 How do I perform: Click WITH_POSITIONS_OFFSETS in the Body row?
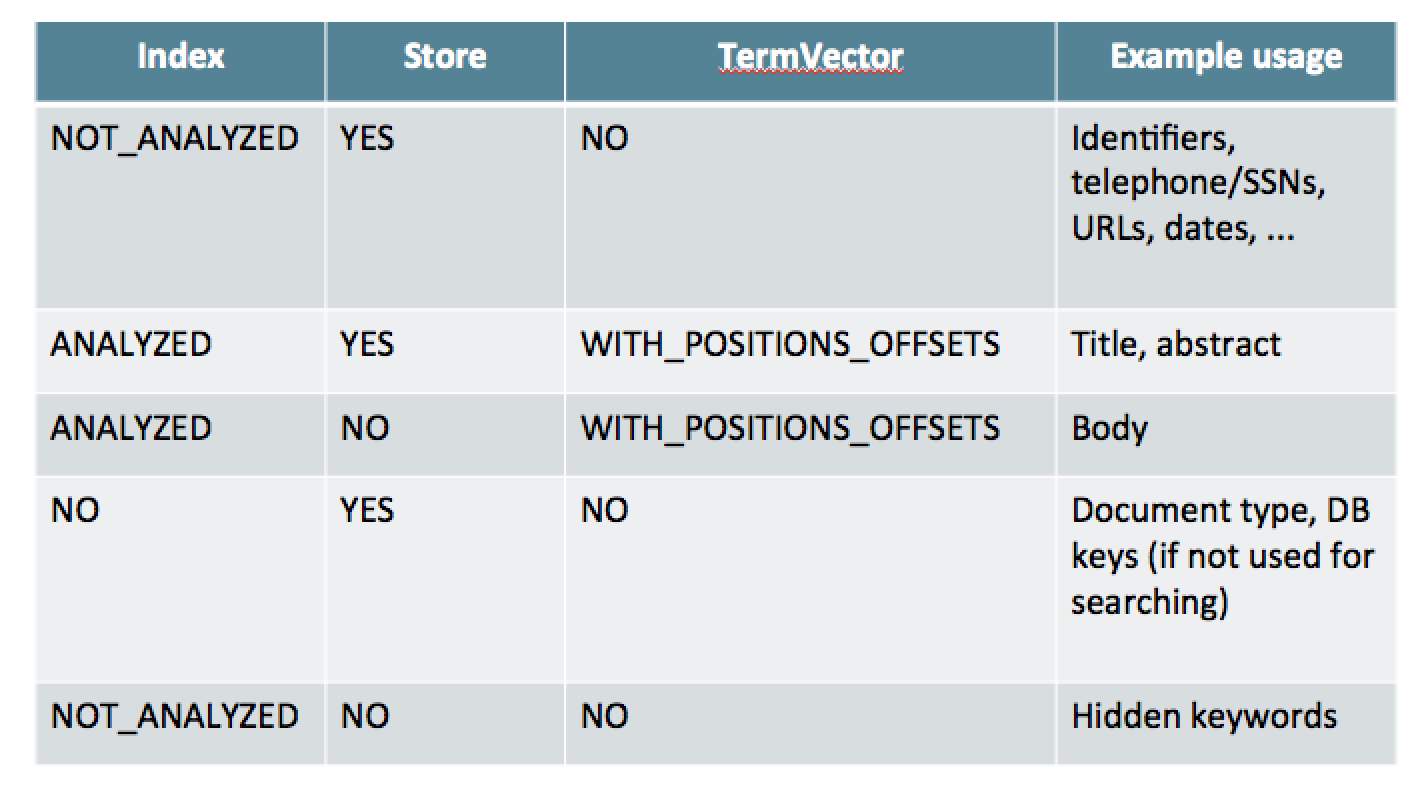tap(790, 428)
